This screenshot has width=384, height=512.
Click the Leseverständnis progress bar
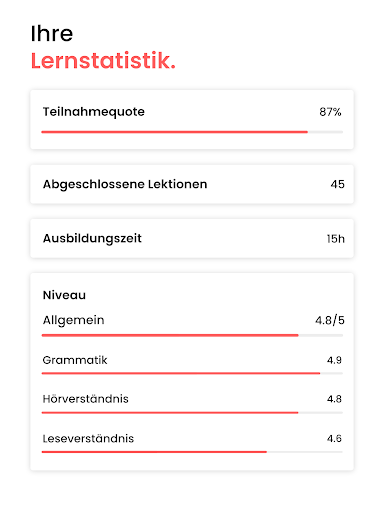(192, 452)
